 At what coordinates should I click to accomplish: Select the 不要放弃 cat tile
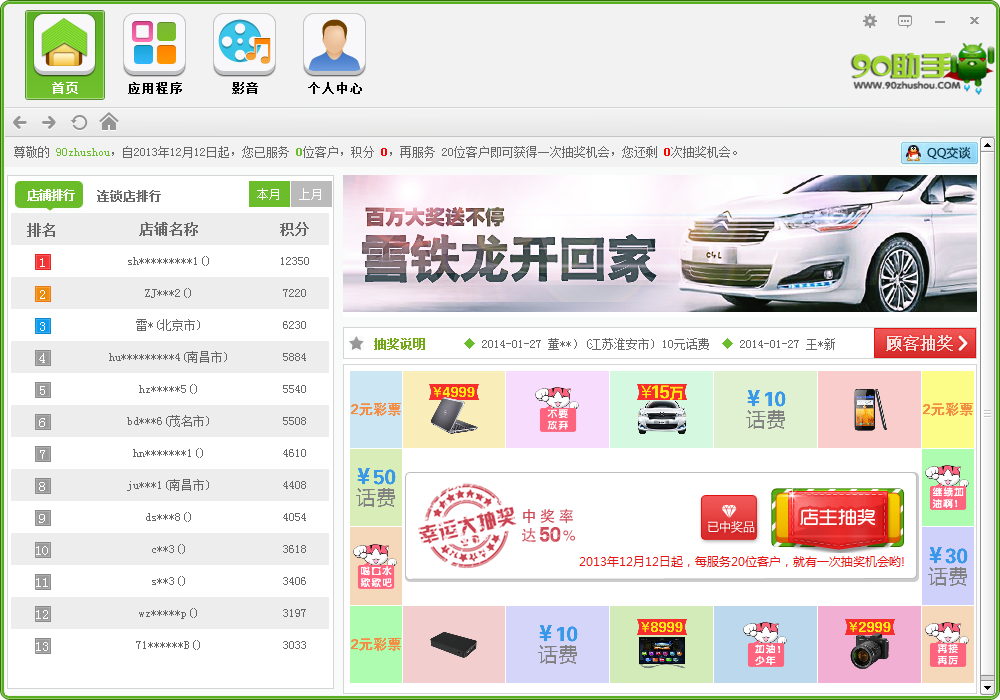pos(557,409)
